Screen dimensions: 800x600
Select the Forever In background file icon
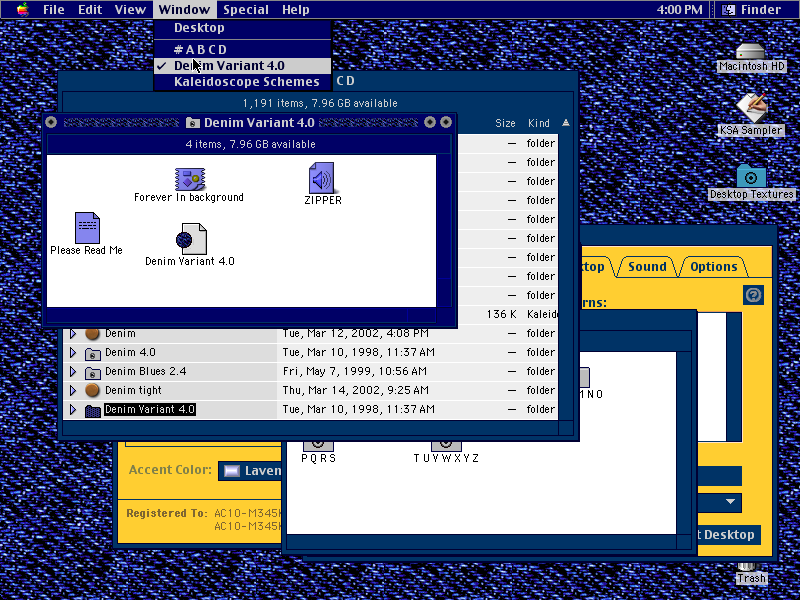tap(190, 179)
